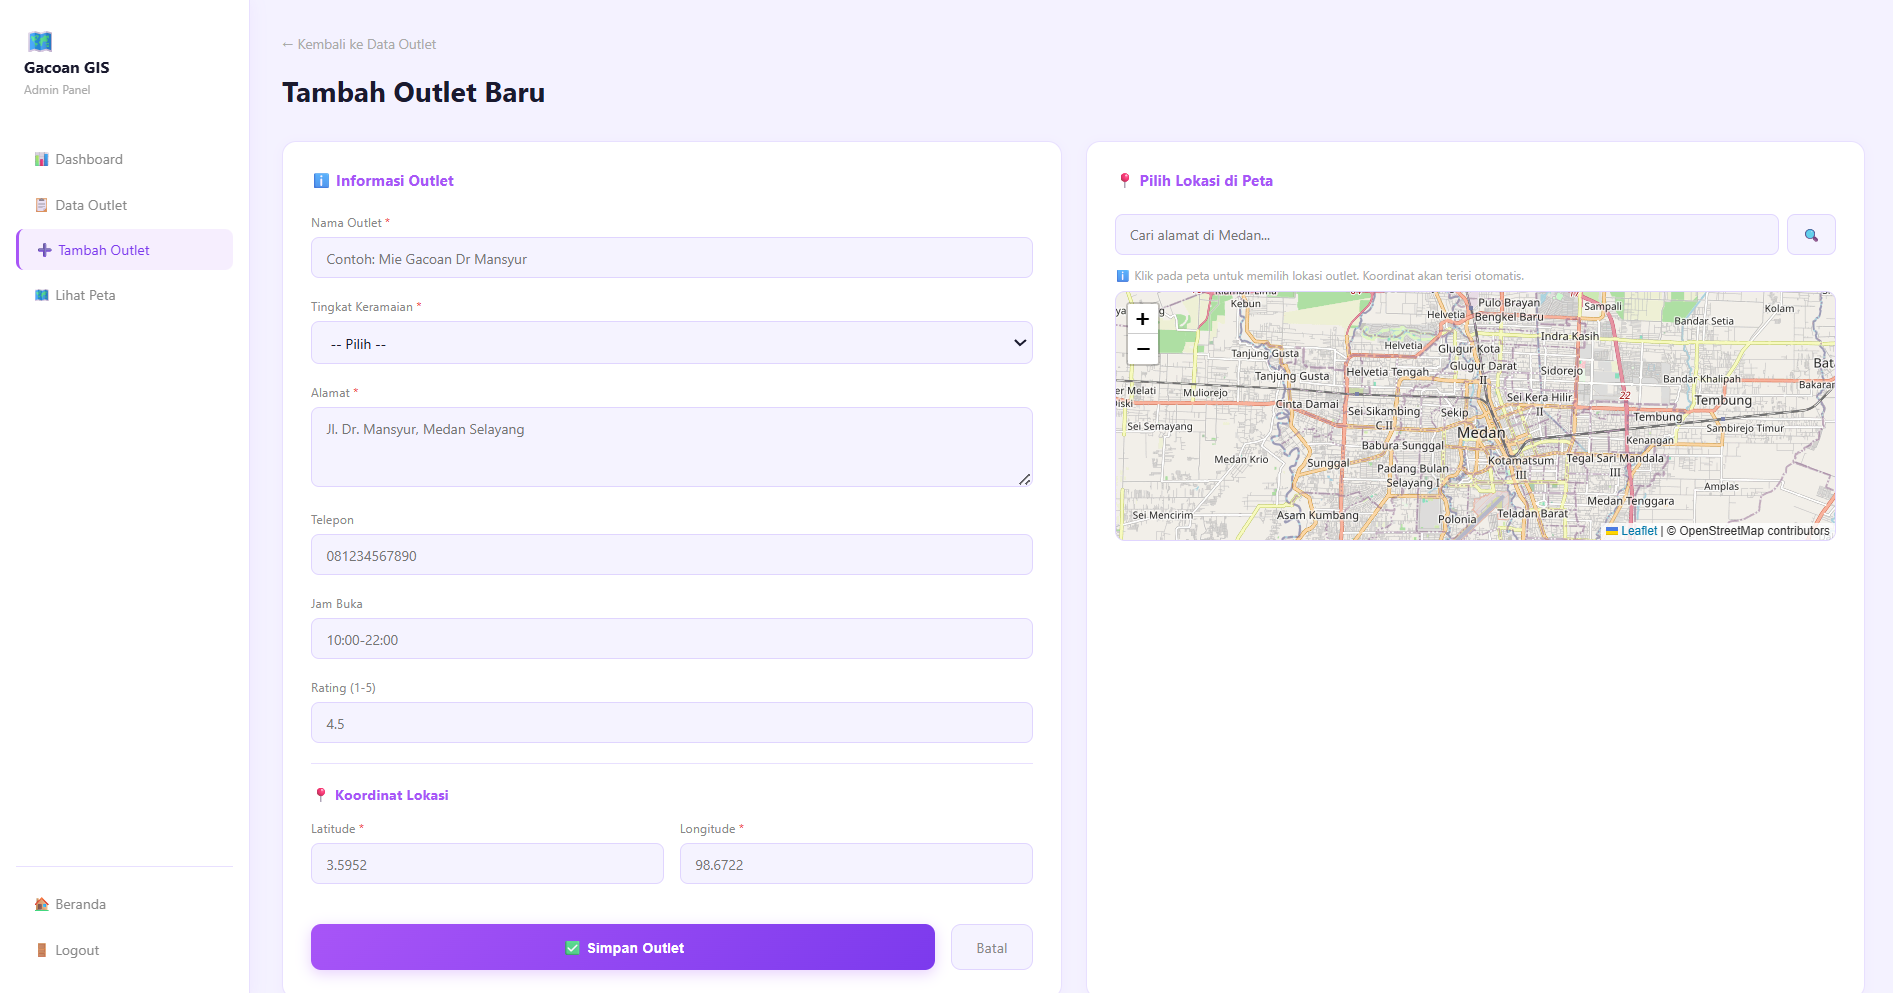Click Medan Tenggara label on map
The height and width of the screenshot is (993, 1893).
point(1630,501)
